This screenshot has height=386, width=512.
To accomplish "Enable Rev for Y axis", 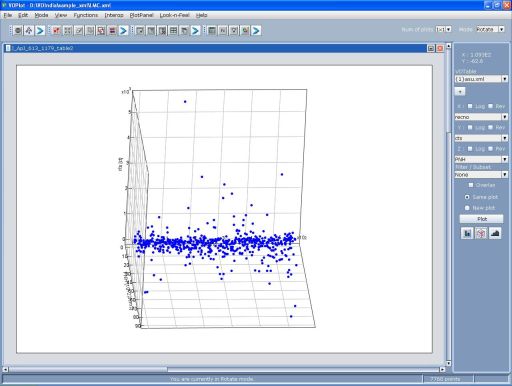I will pyautogui.click(x=491, y=127).
